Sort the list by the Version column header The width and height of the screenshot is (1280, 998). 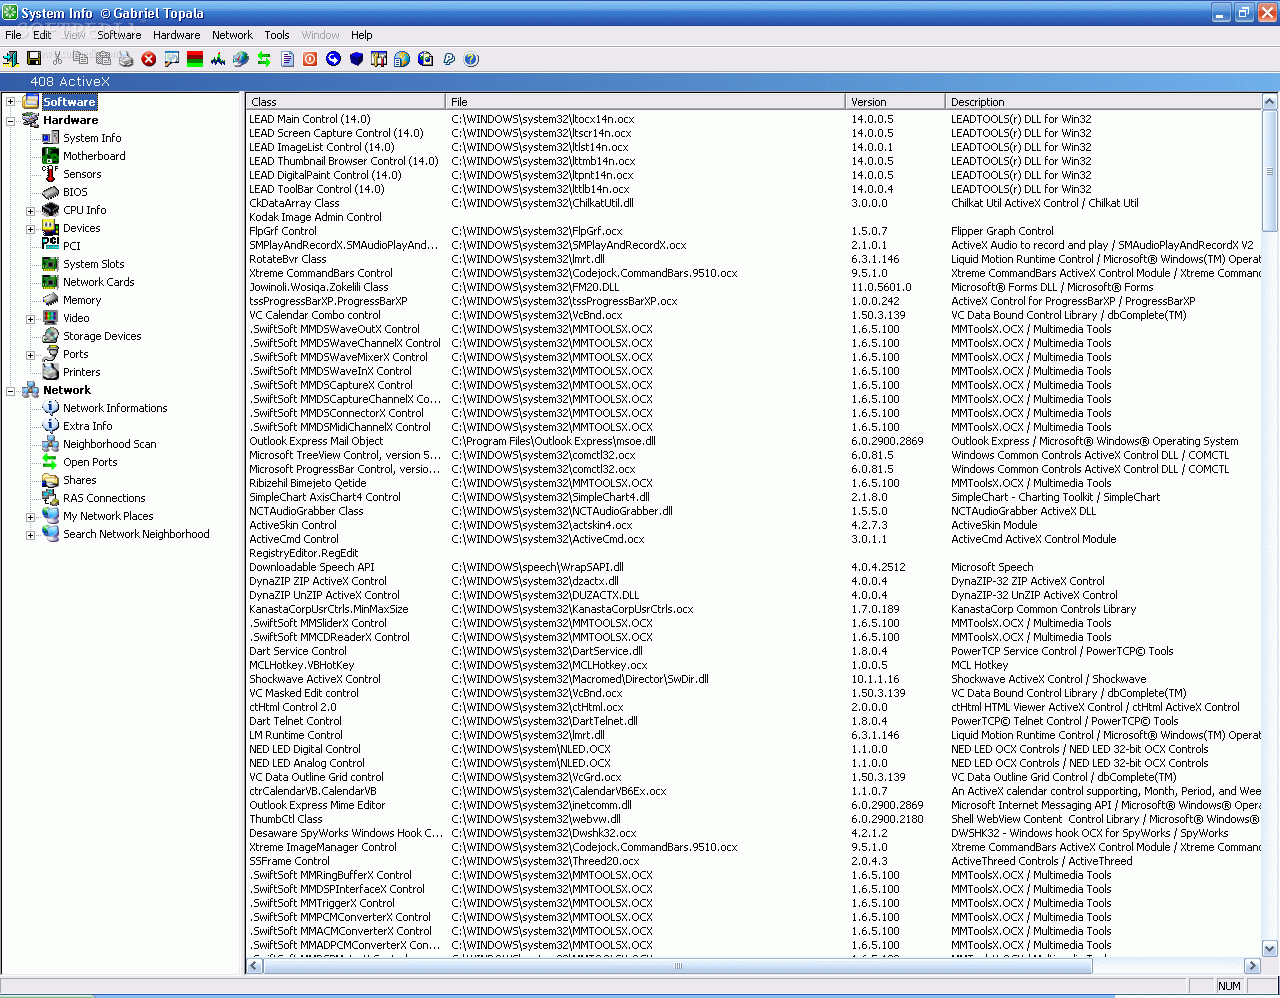point(896,101)
